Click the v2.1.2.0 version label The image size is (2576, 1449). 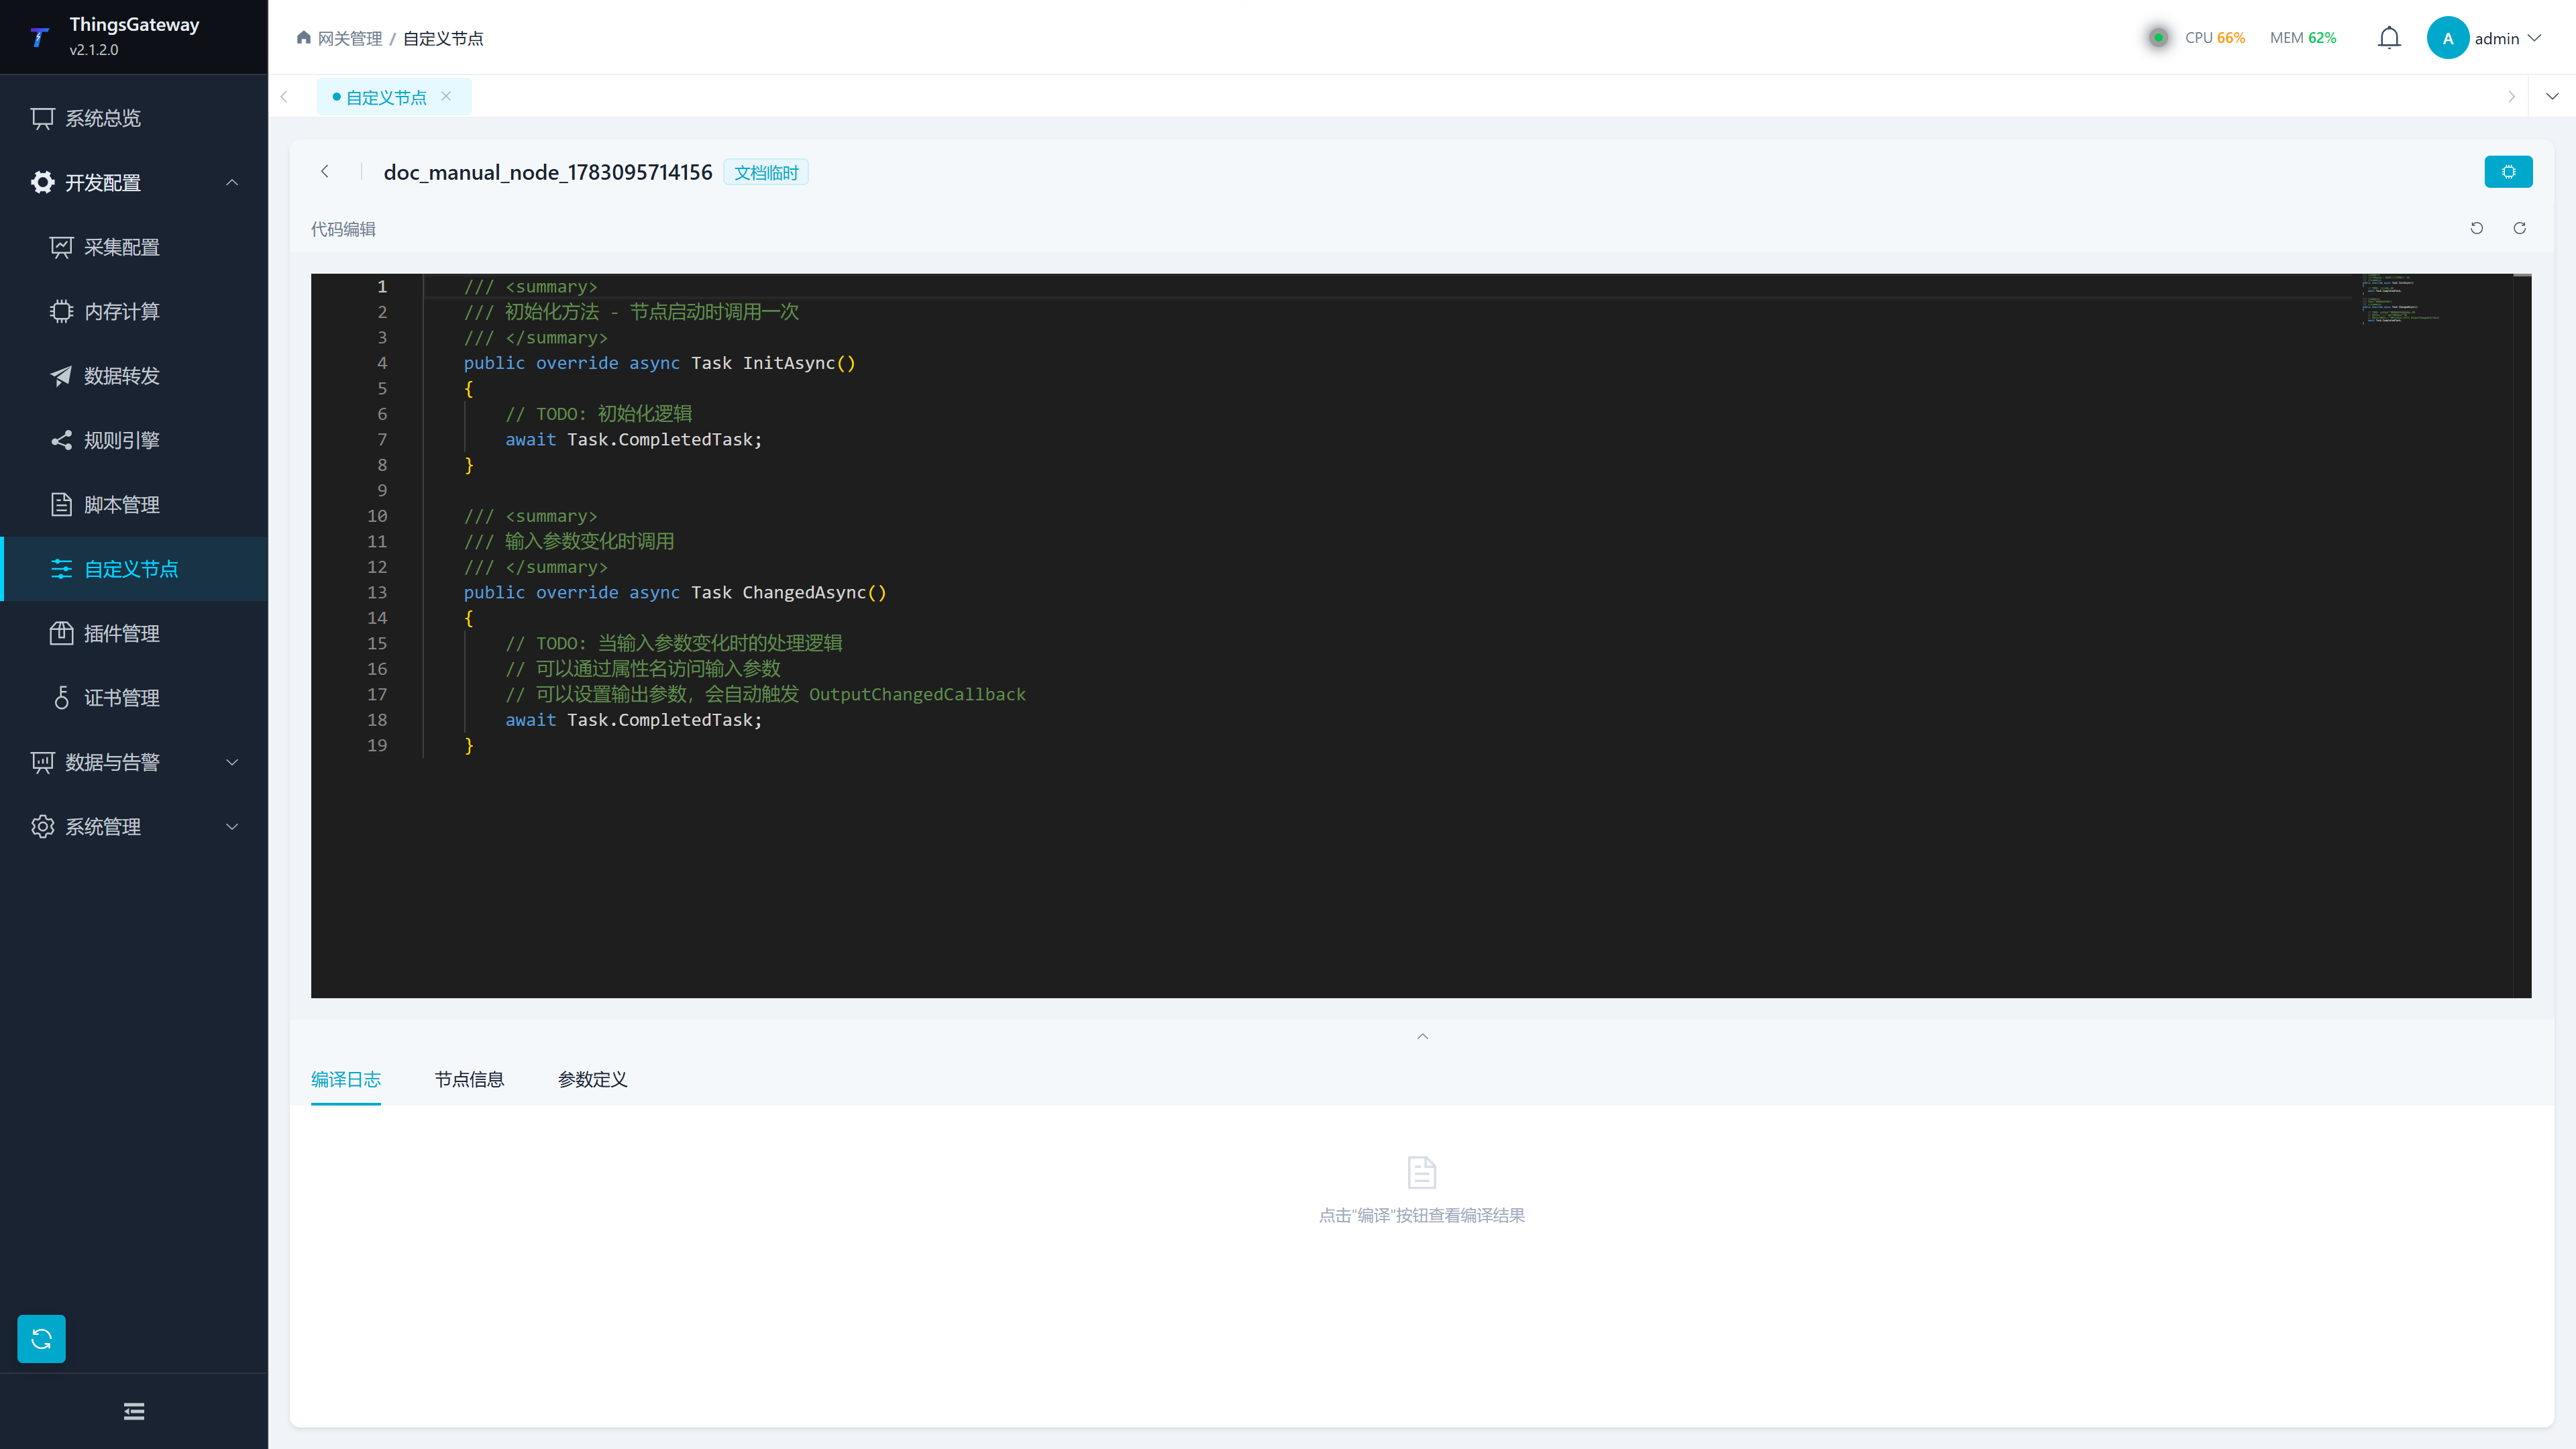[x=94, y=50]
